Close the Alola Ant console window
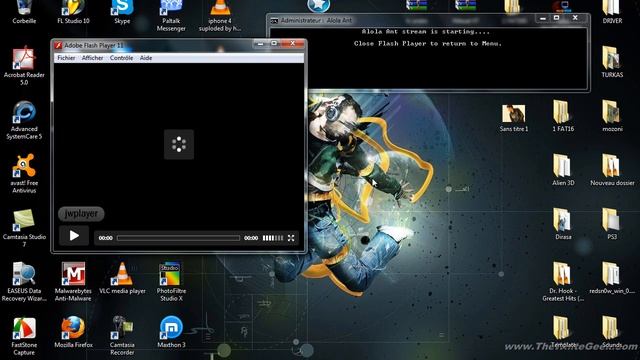 point(575,18)
